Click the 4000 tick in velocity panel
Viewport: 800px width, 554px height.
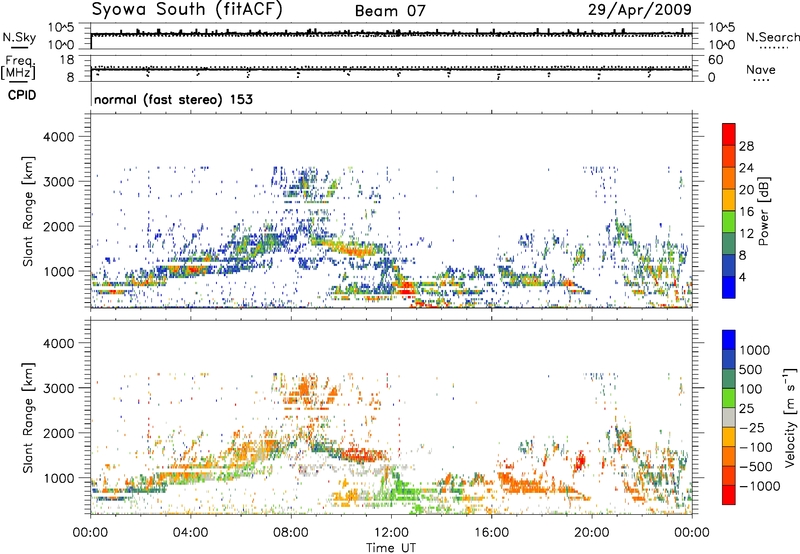[x=59, y=343]
